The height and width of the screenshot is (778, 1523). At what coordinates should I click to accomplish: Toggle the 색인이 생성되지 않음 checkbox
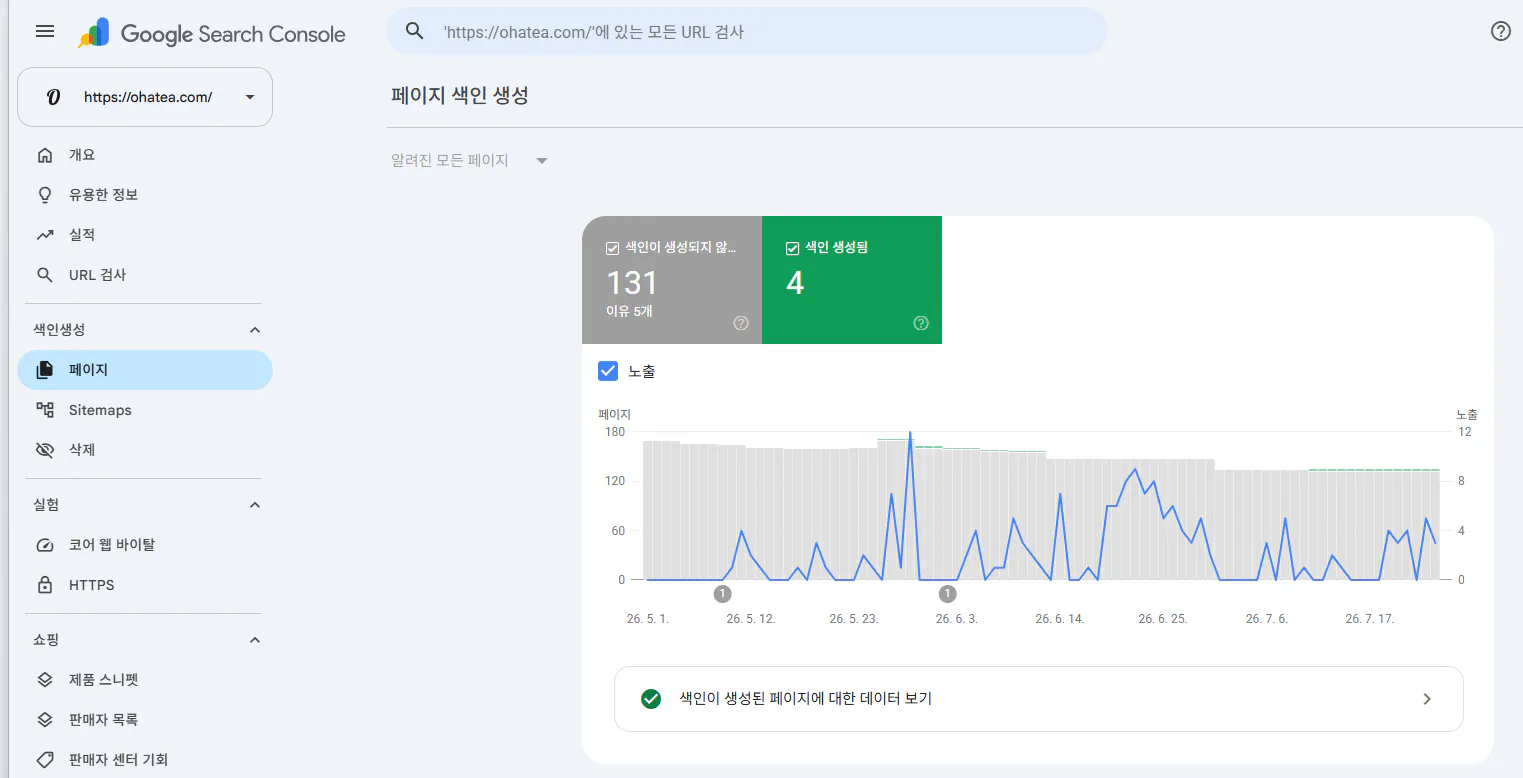[x=613, y=248]
